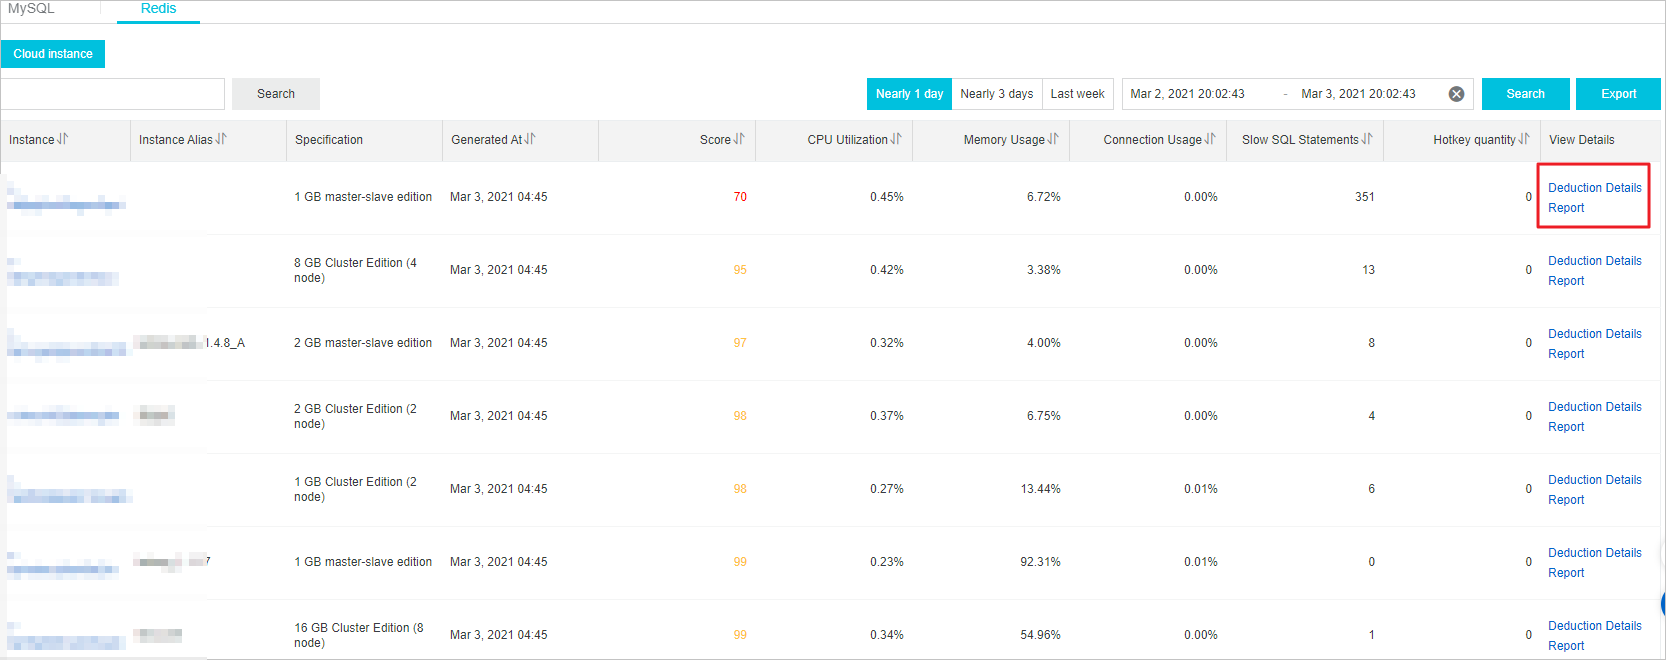
Task: Select the Nearly 3 days range
Action: [997, 94]
